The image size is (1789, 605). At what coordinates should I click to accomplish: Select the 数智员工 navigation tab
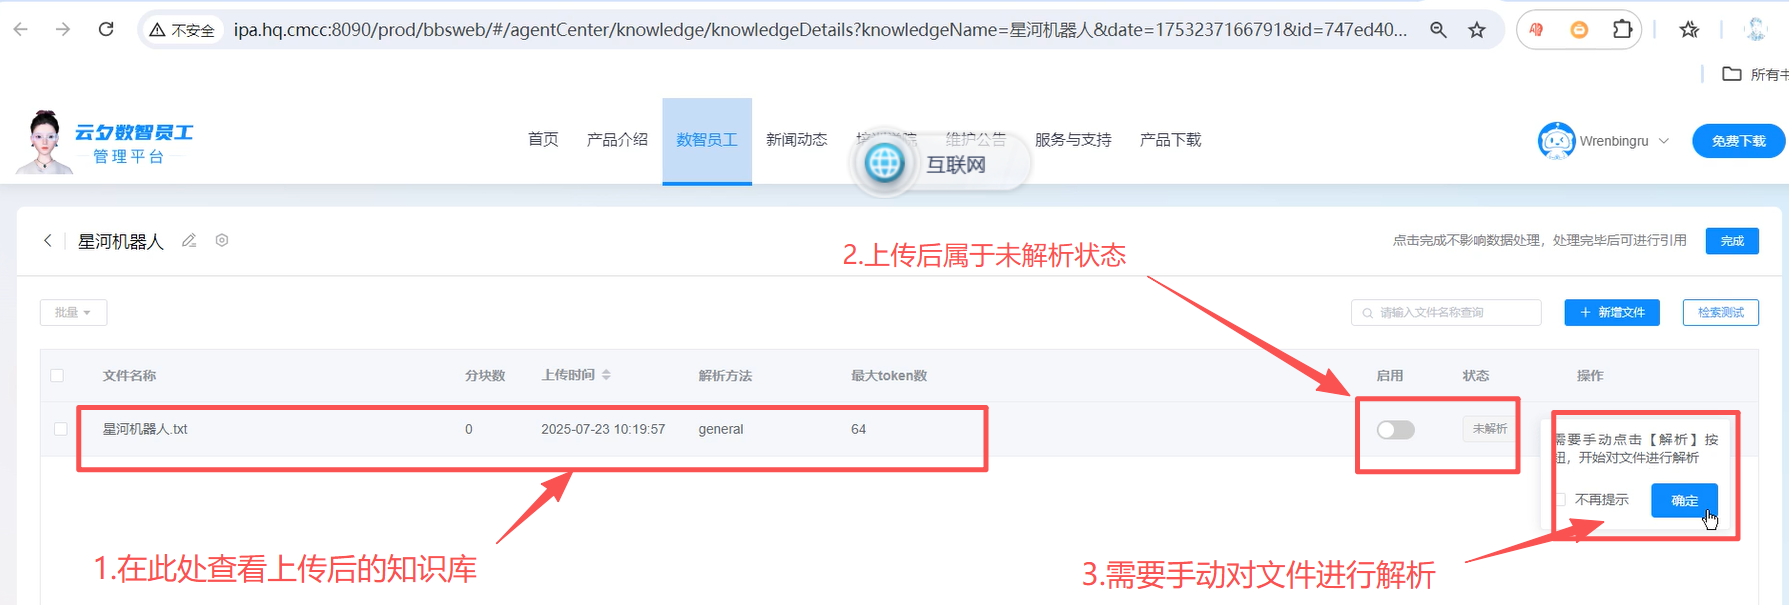pyautogui.click(x=707, y=140)
